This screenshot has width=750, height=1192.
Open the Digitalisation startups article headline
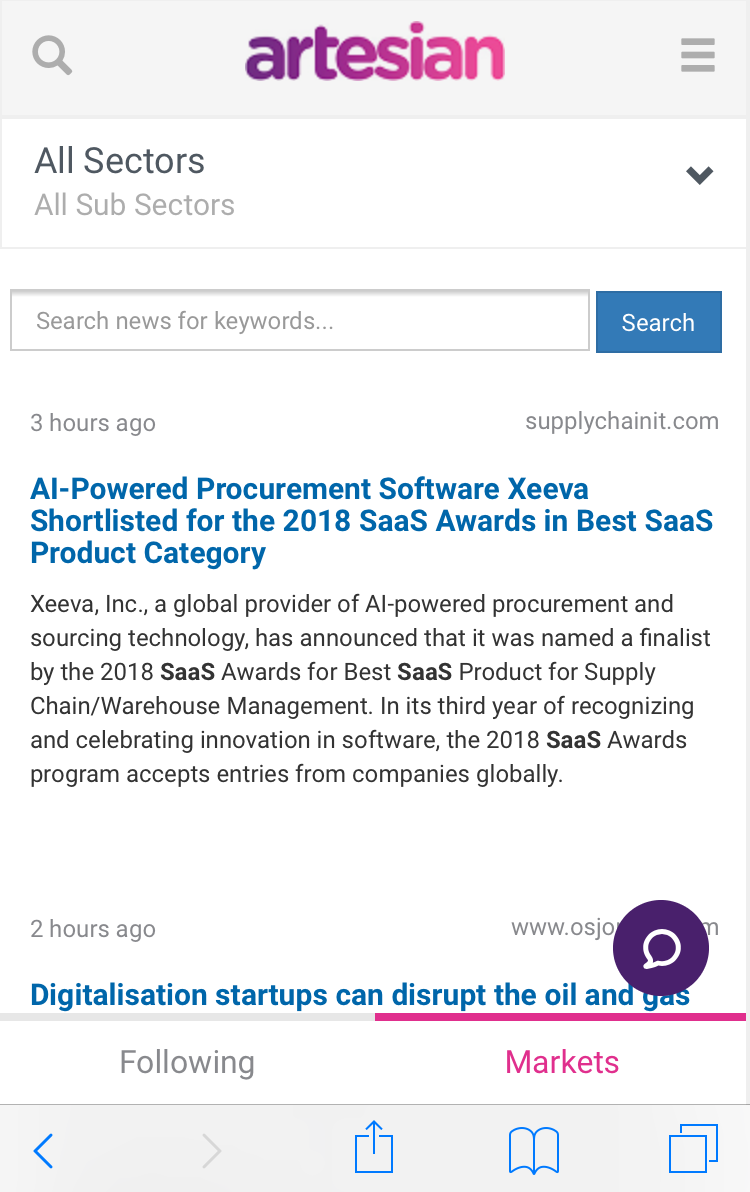pyautogui.click(x=360, y=994)
